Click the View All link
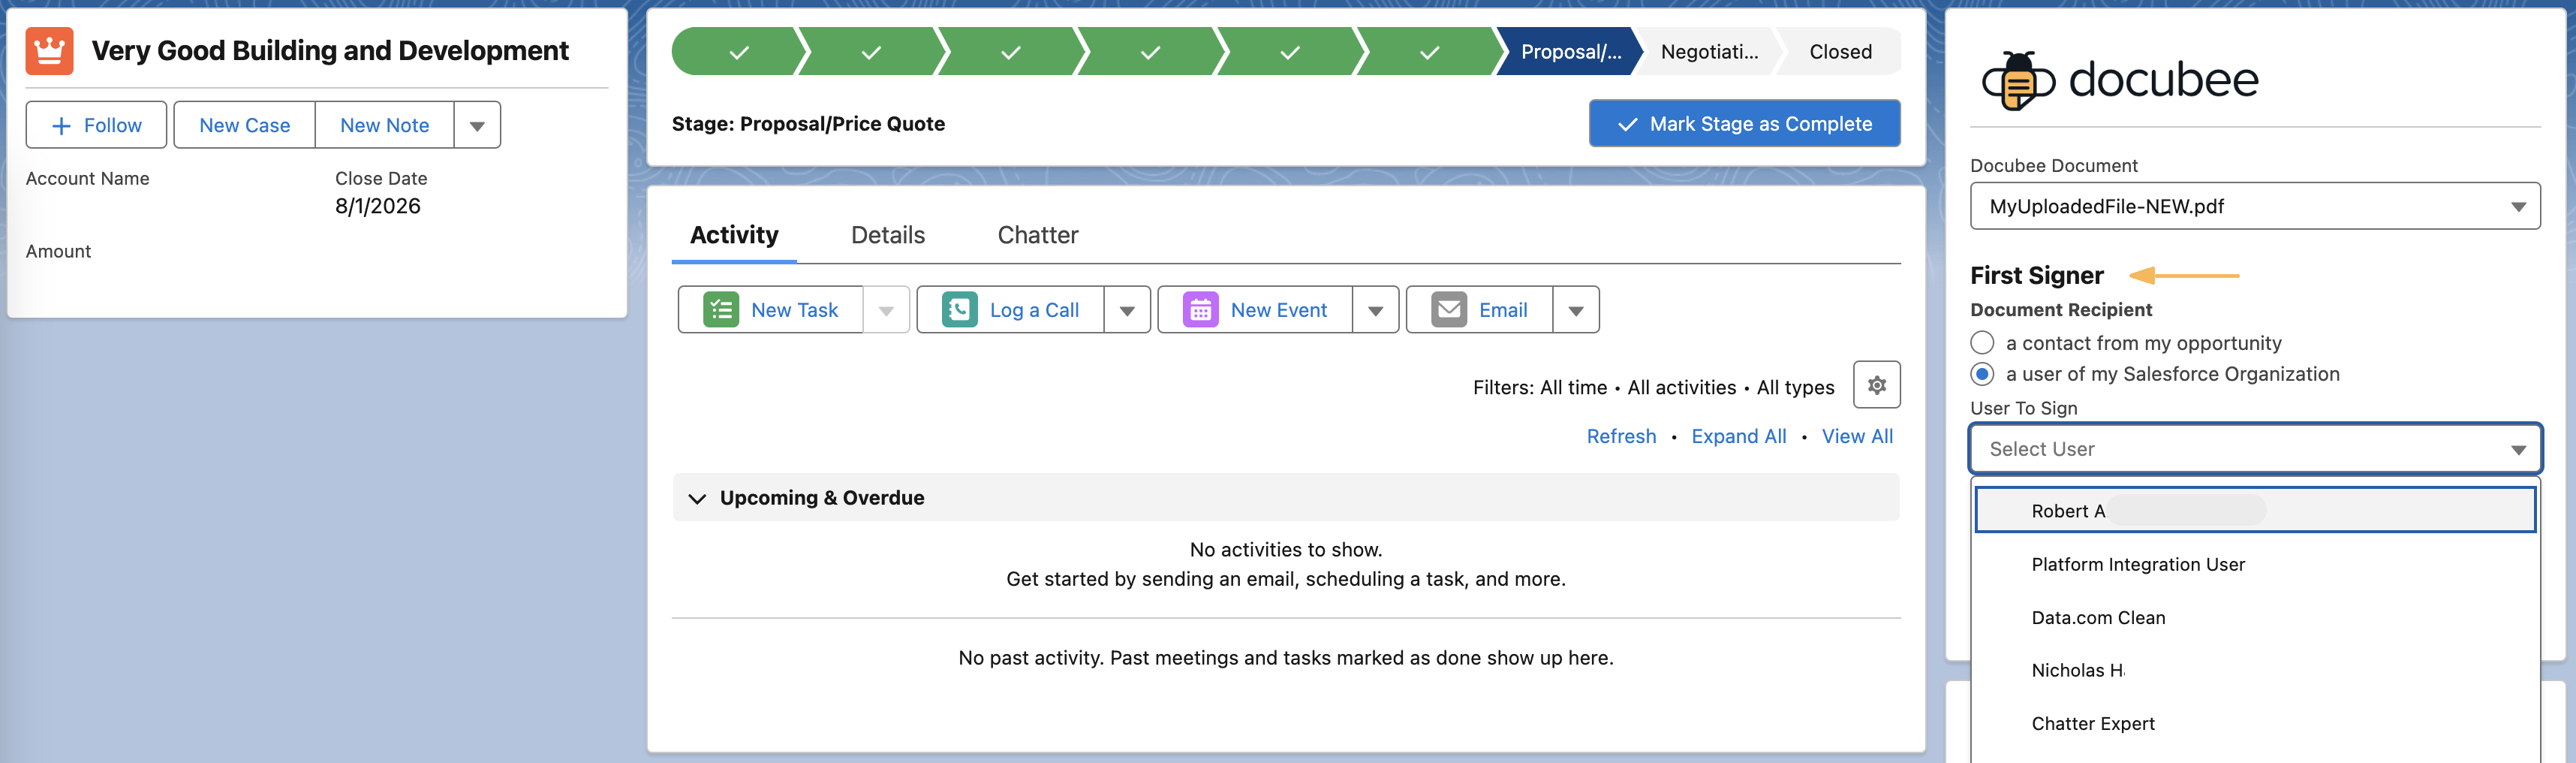 point(1857,436)
